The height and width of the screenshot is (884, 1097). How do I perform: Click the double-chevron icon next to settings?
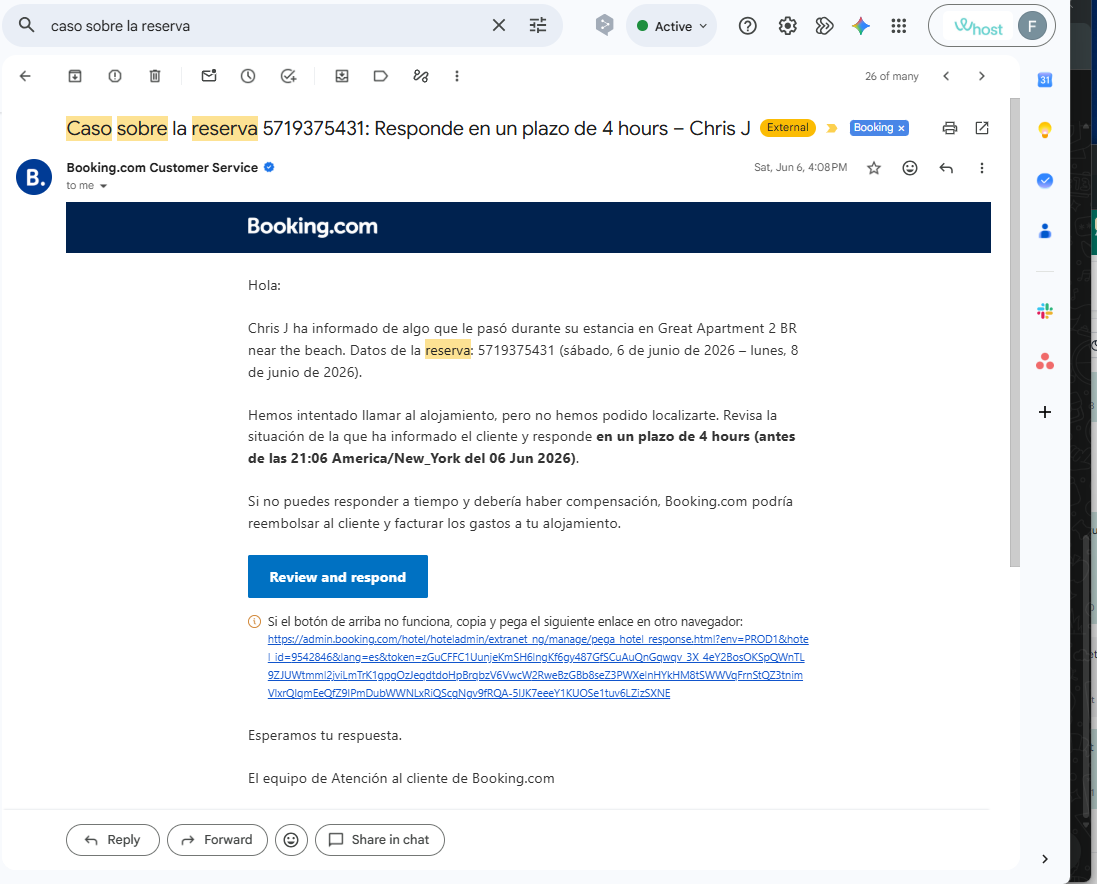click(824, 27)
